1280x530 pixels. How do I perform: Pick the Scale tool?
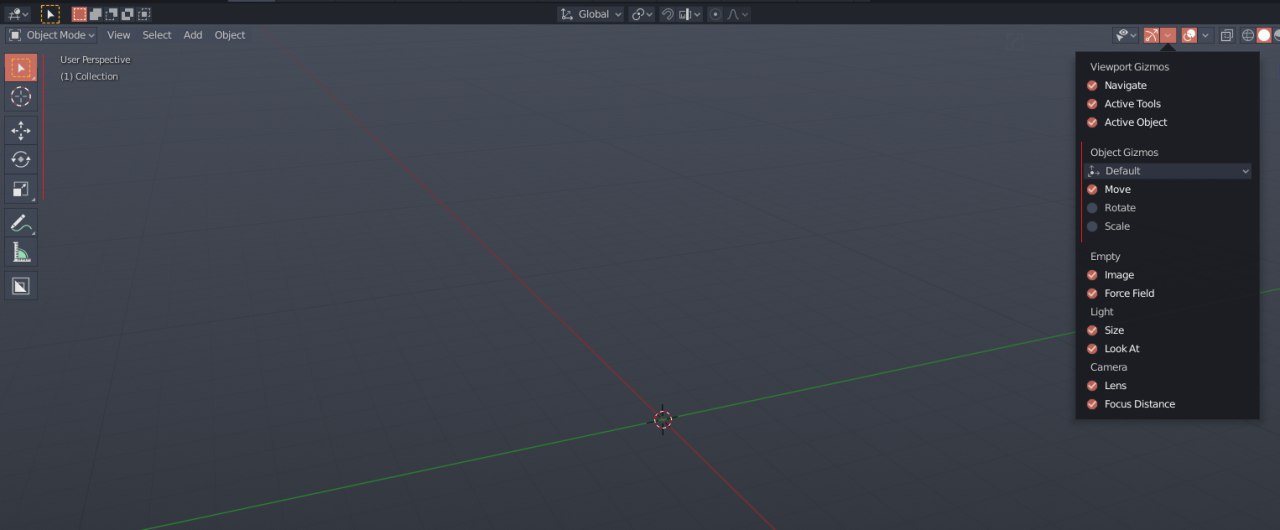(21, 189)
